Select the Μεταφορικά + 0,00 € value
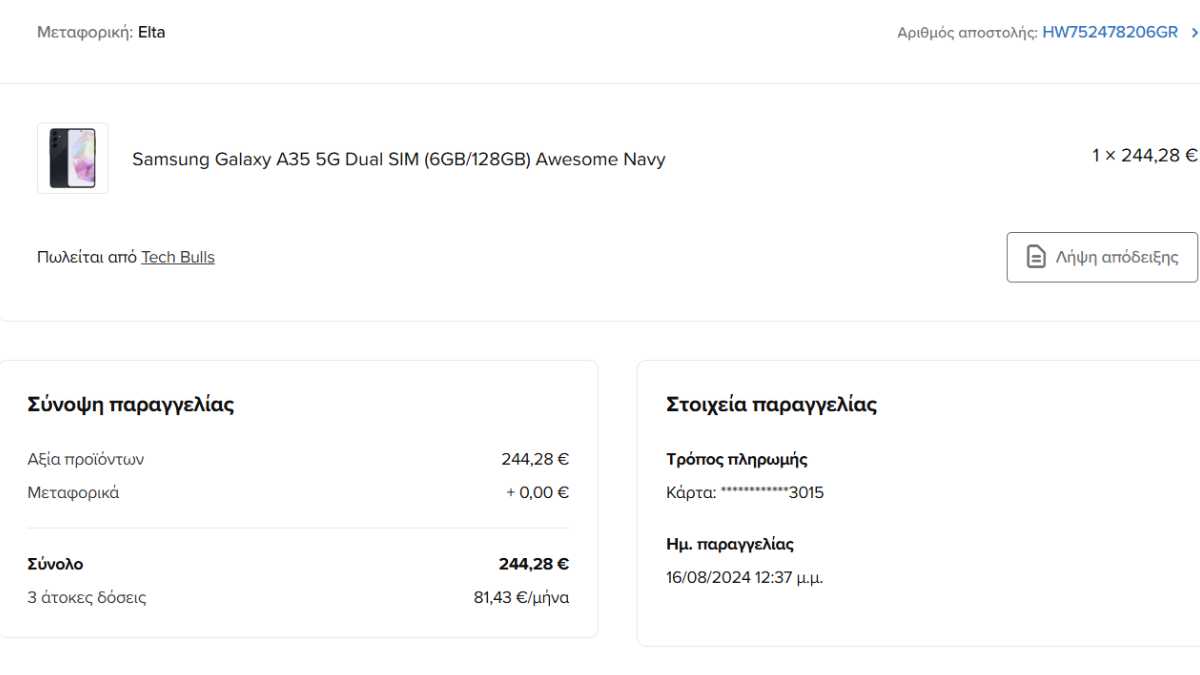Image resolution: width=1200 pixels, height=675 pixels. (x=537, y=493)
